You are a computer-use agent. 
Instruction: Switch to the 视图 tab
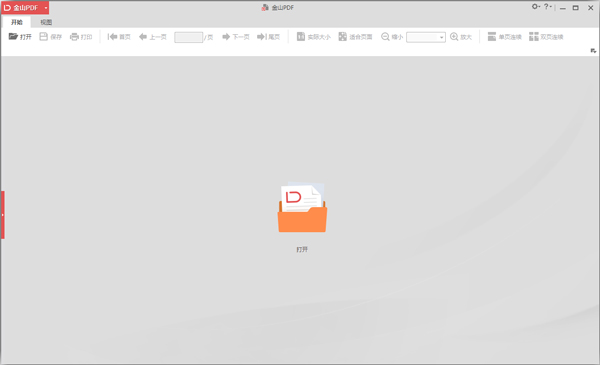click(x=46, y=22)
